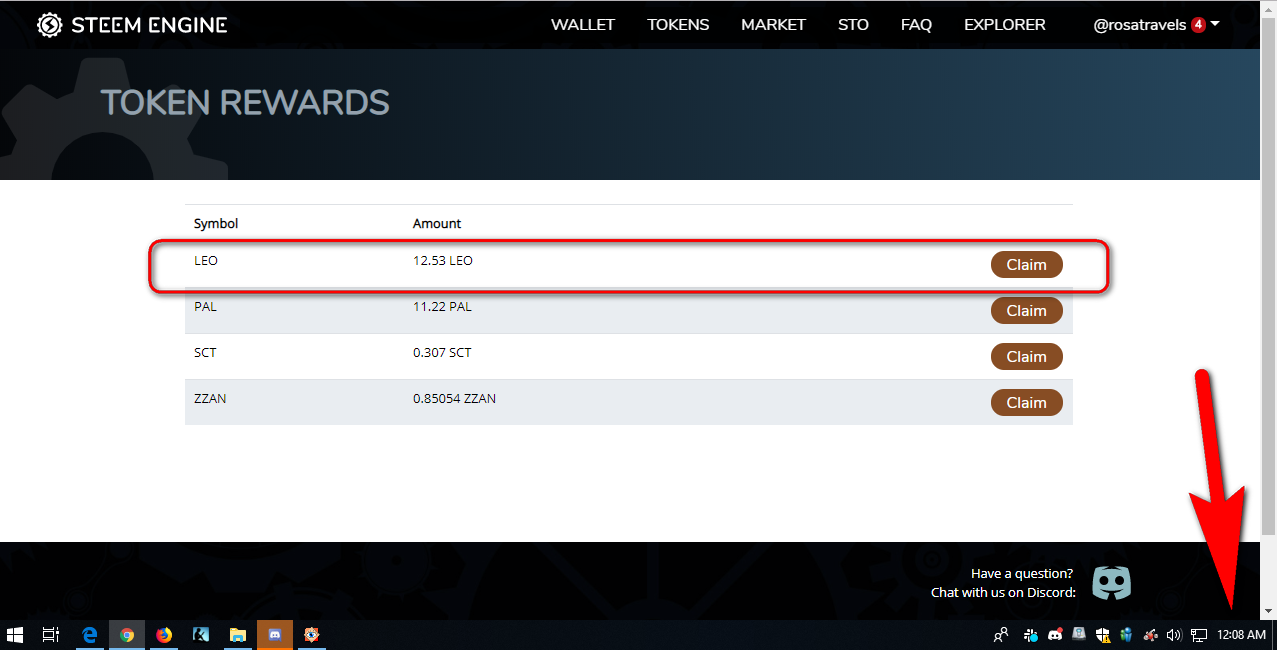The height and width of the screenshot is (650, 1277).
Task: Click the green-blue people messenger tray icon
Action: coord(1126,635)
